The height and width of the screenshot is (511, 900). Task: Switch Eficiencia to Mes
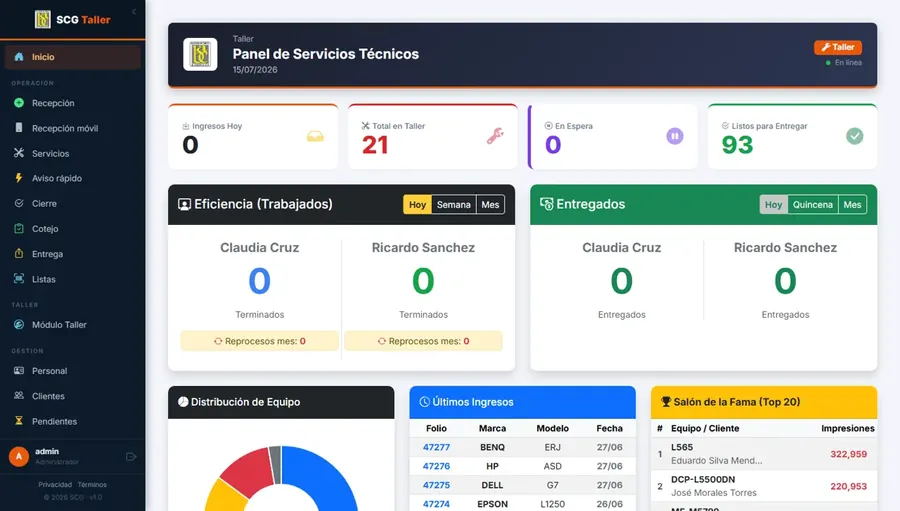point(490,204)
